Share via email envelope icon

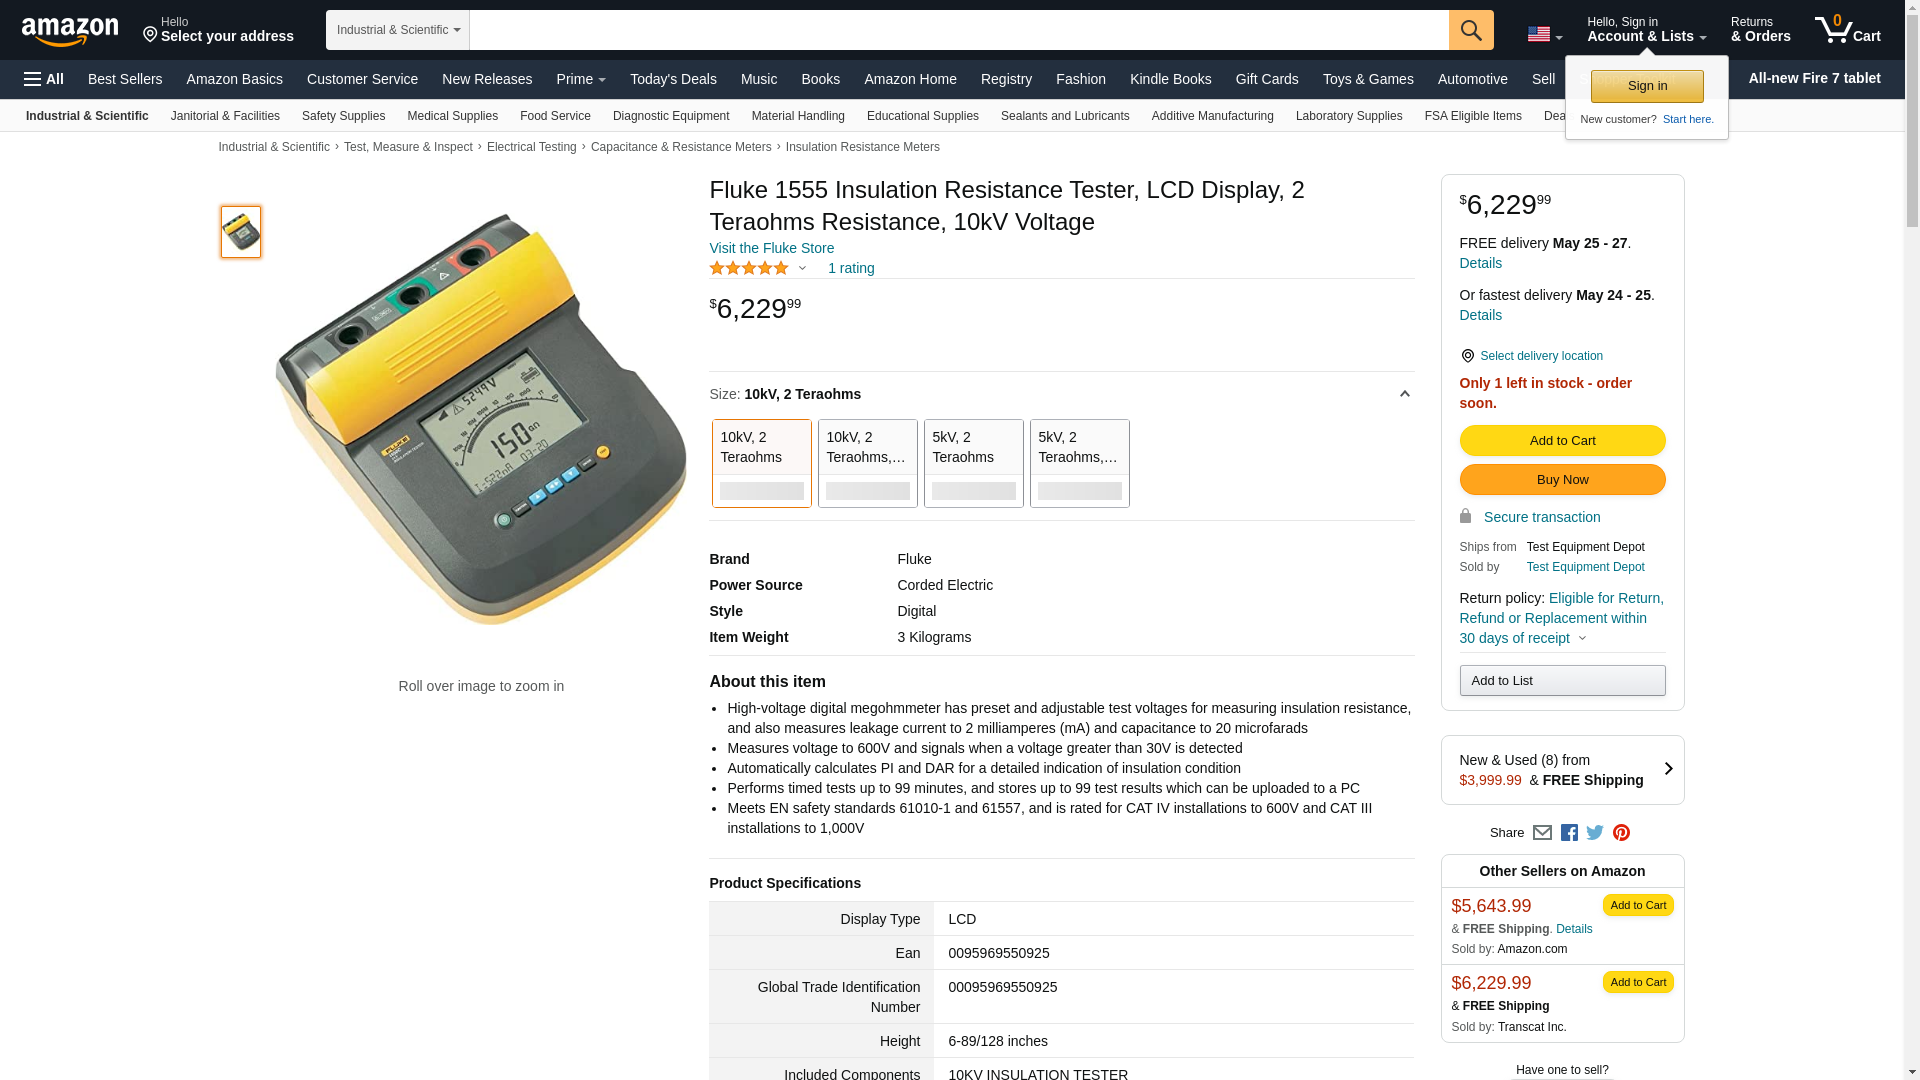(1542, 833)
